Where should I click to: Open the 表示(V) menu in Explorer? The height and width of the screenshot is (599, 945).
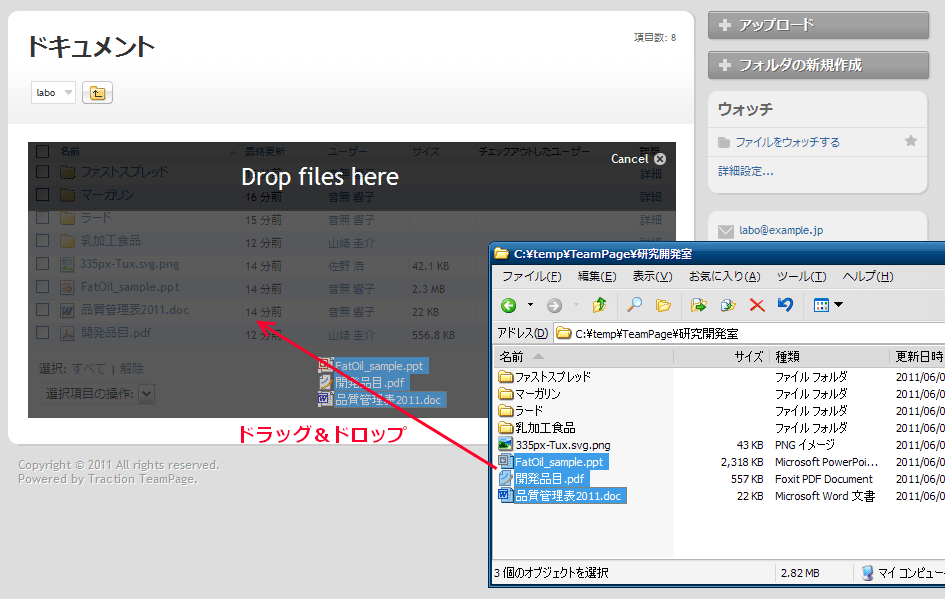(x=652, y=277)
